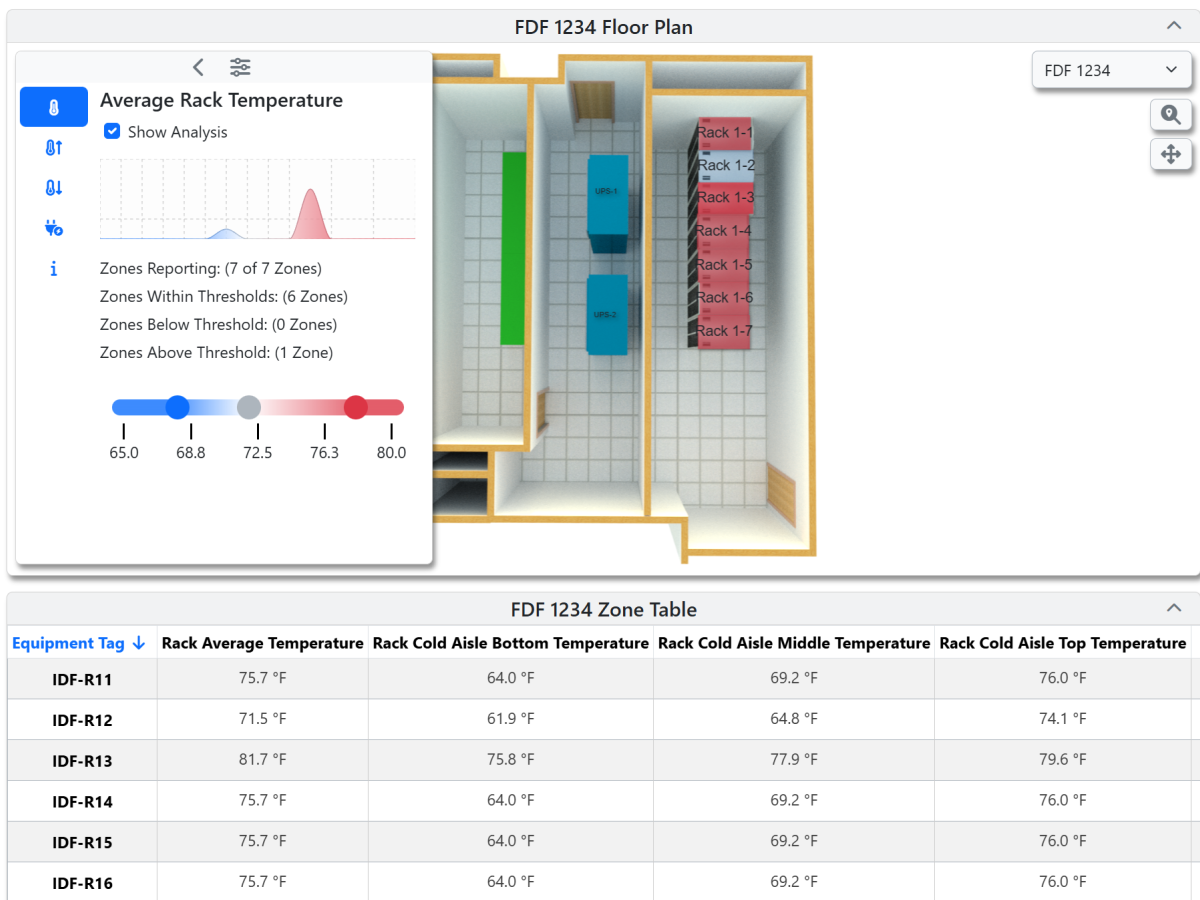The height and width of the screenshot is (900, 1200).
Task: Select Rack 1-4 on the floor plan
Action: click(x=722, y=230)
